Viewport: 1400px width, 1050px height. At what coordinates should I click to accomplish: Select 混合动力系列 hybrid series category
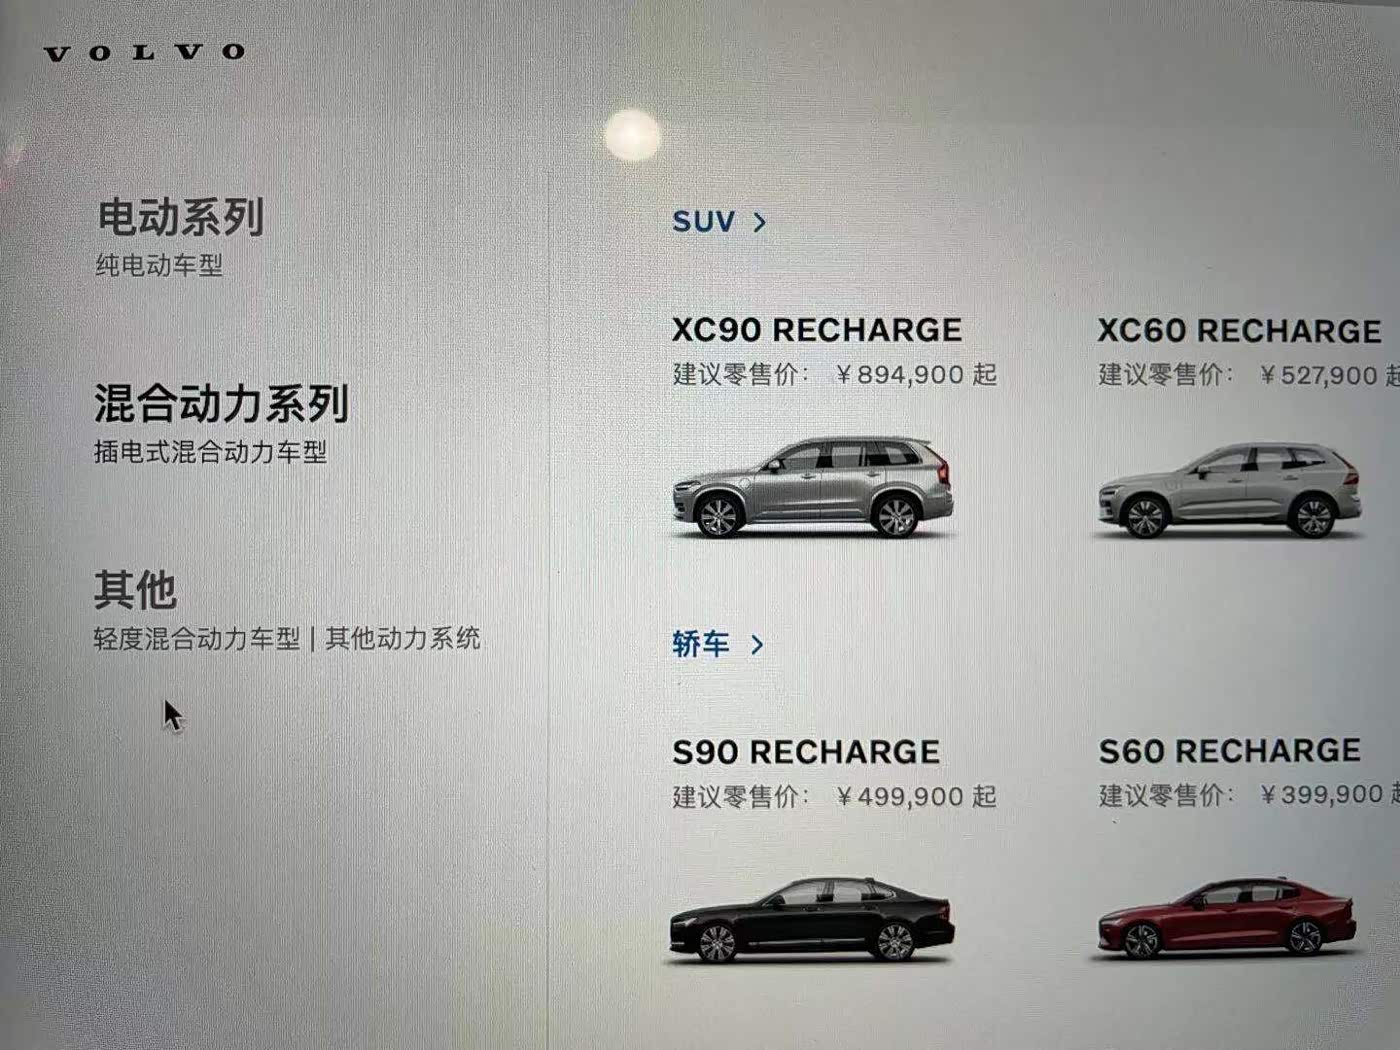coord(221,404)
